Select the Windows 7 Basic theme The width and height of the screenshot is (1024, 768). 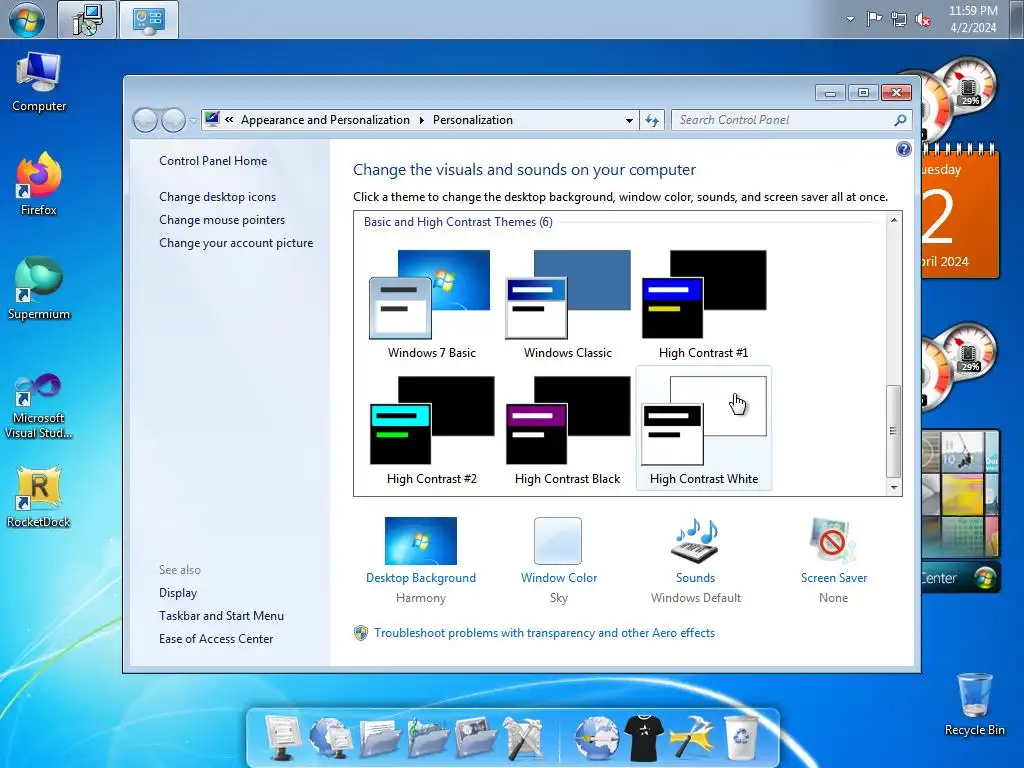tap(432, 304)
